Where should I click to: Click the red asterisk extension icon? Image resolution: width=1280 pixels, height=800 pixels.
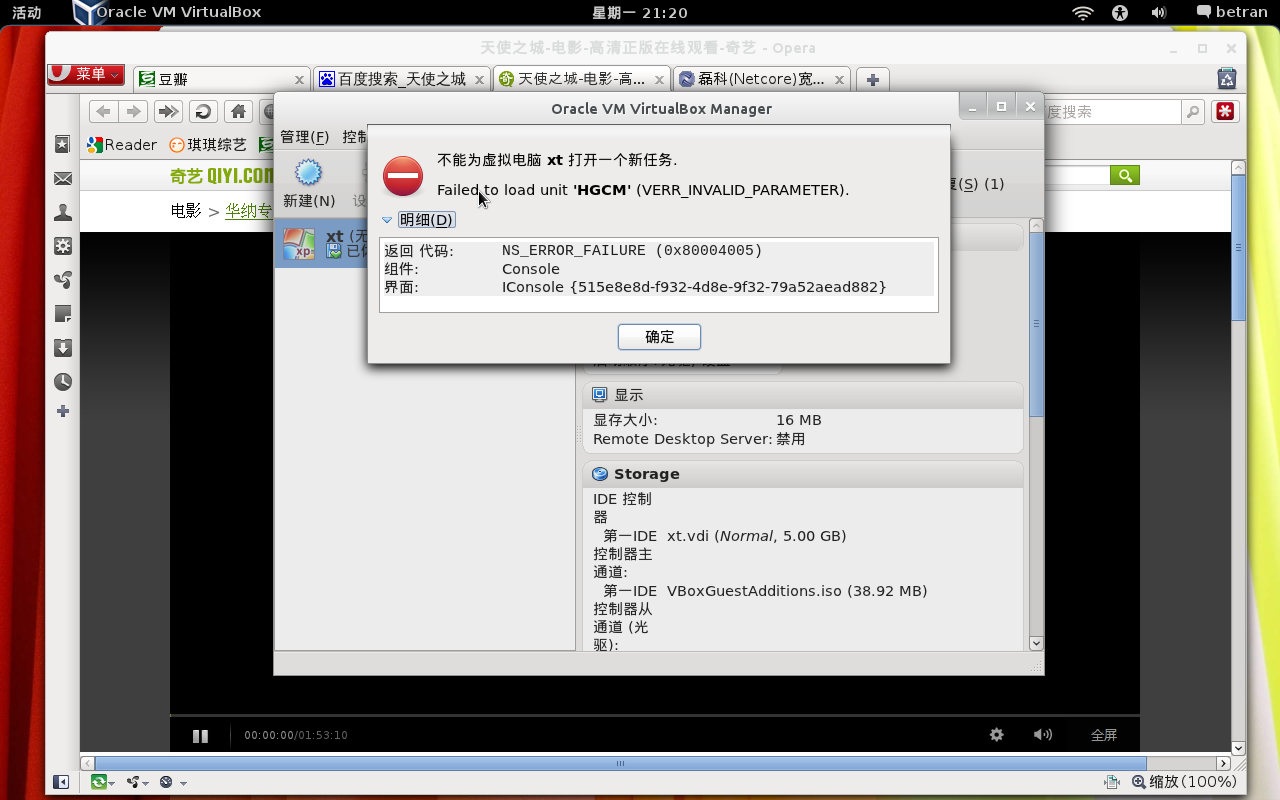point(1223,112)
